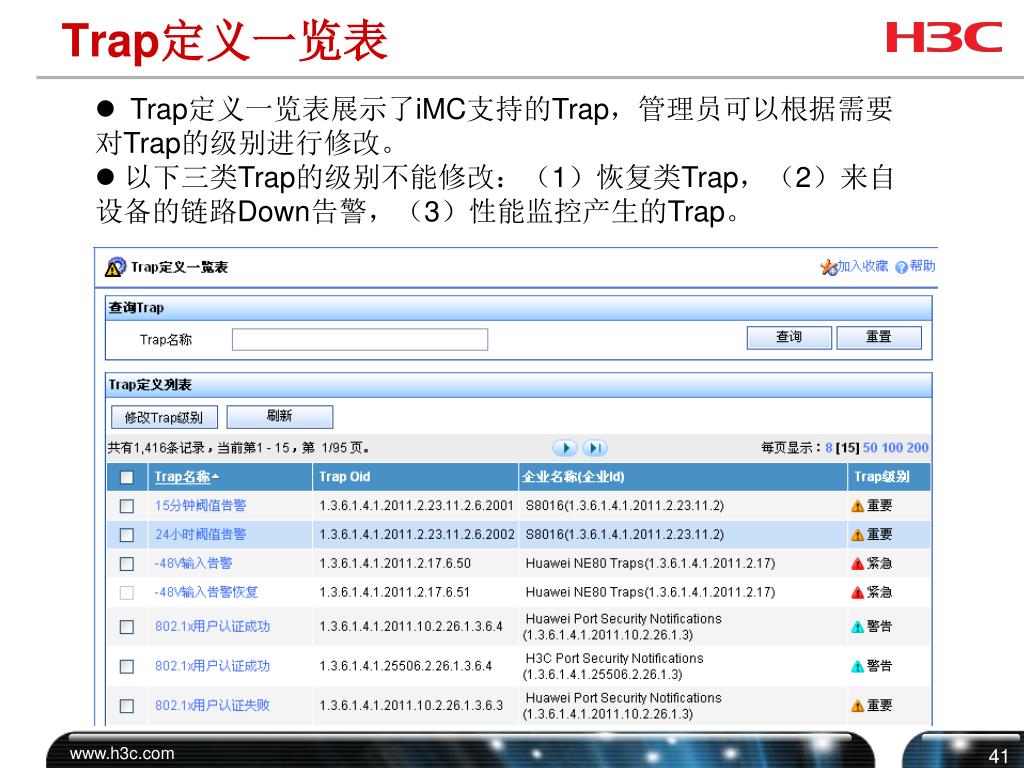The width and height of the screenshot is (1024, 768).
Task: Click the 查询Trap section header
Action: click(x=519, y=308)
